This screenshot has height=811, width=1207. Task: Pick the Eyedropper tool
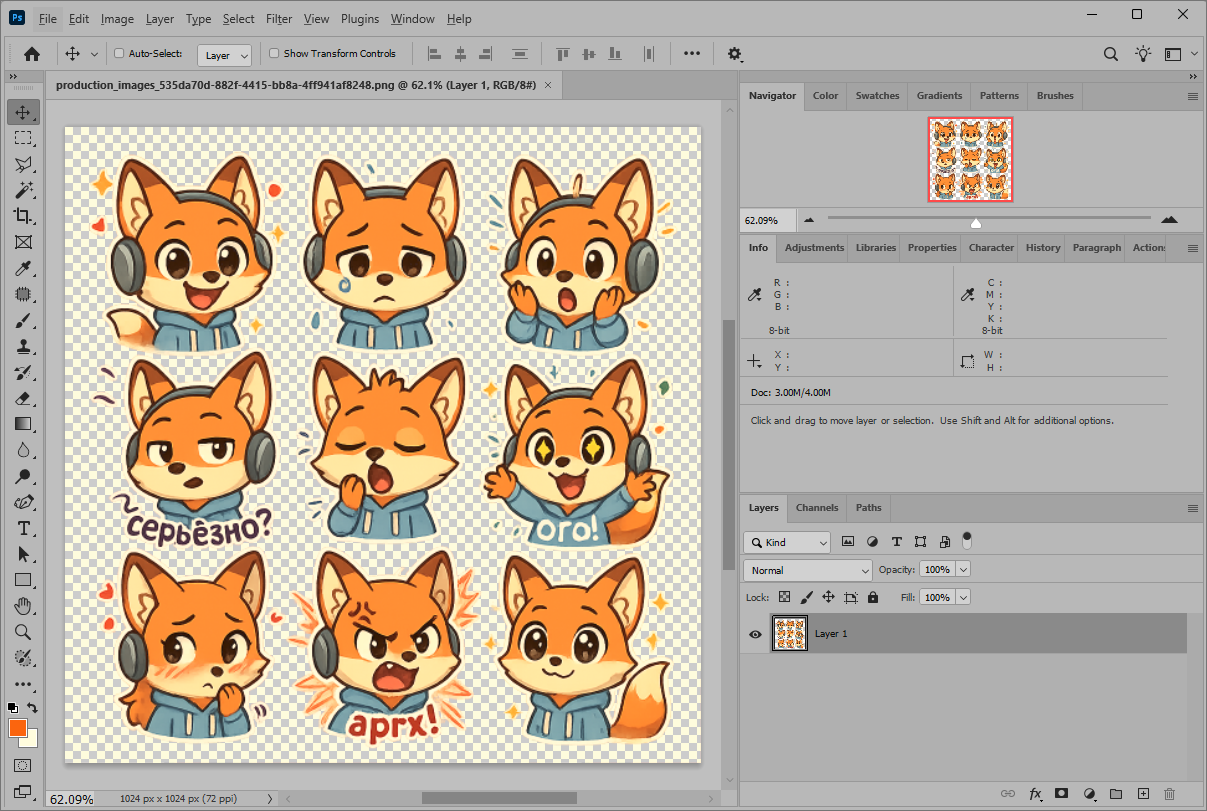coord(23,268)
